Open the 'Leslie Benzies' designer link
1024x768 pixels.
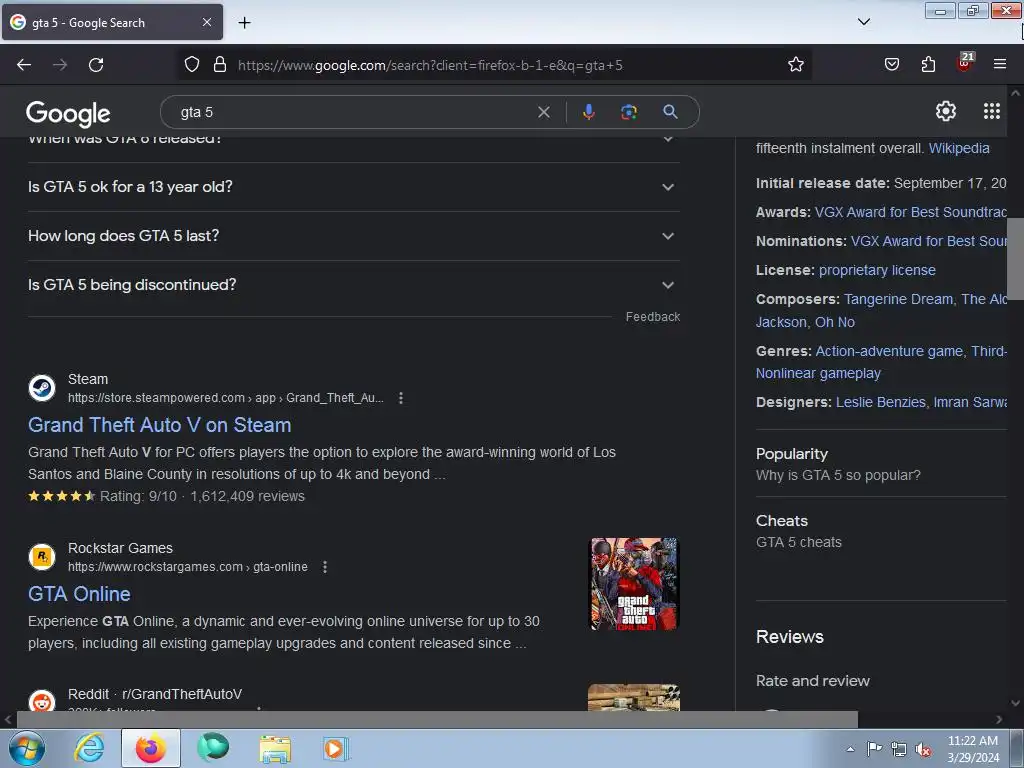[880, 402]
